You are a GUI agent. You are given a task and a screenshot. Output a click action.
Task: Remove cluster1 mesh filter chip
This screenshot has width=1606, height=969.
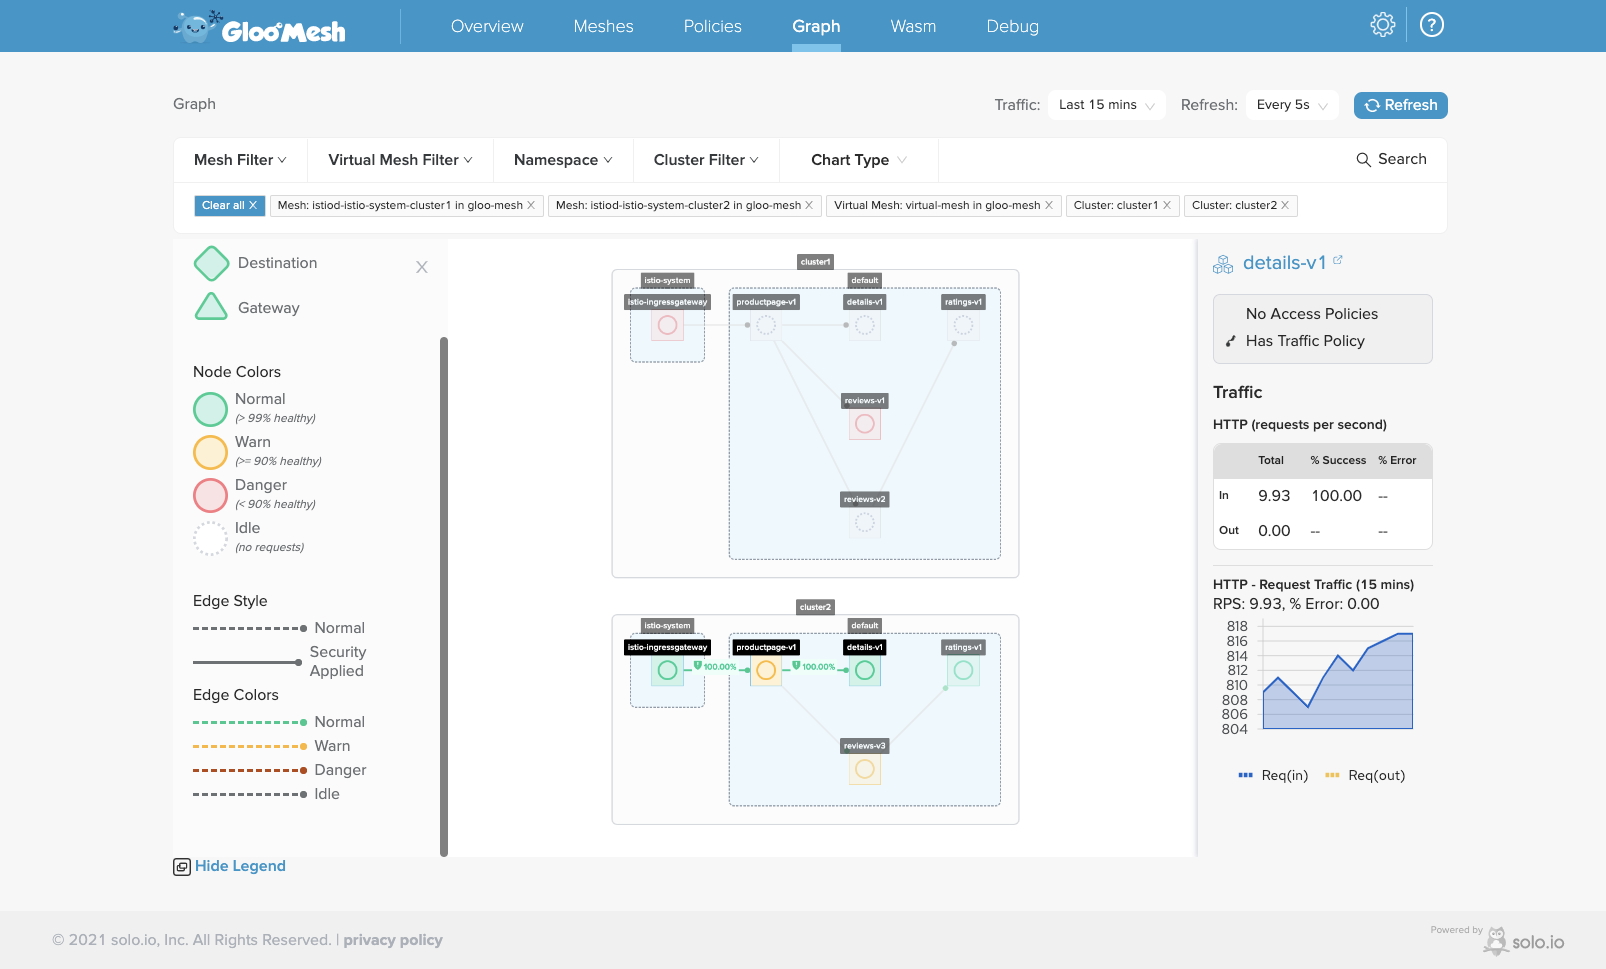(x=531, y=206)
